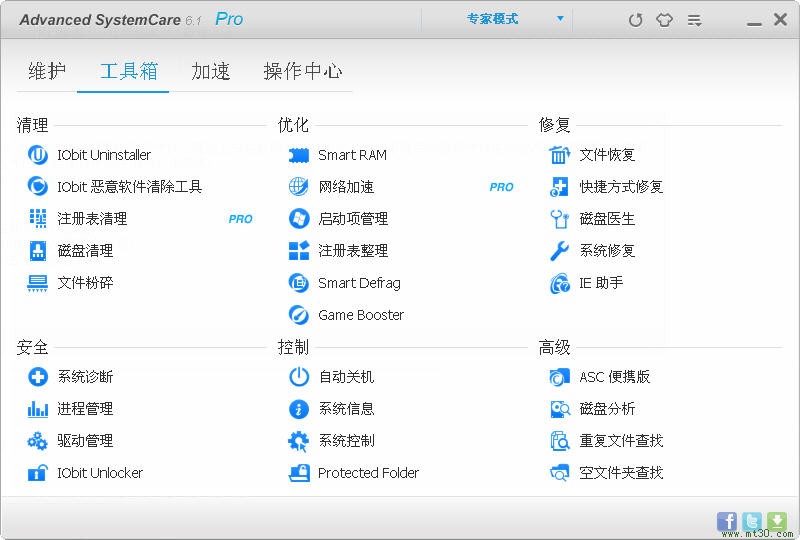Open the options menu lines icon
The image size is (800, 540).
(694, 20)
